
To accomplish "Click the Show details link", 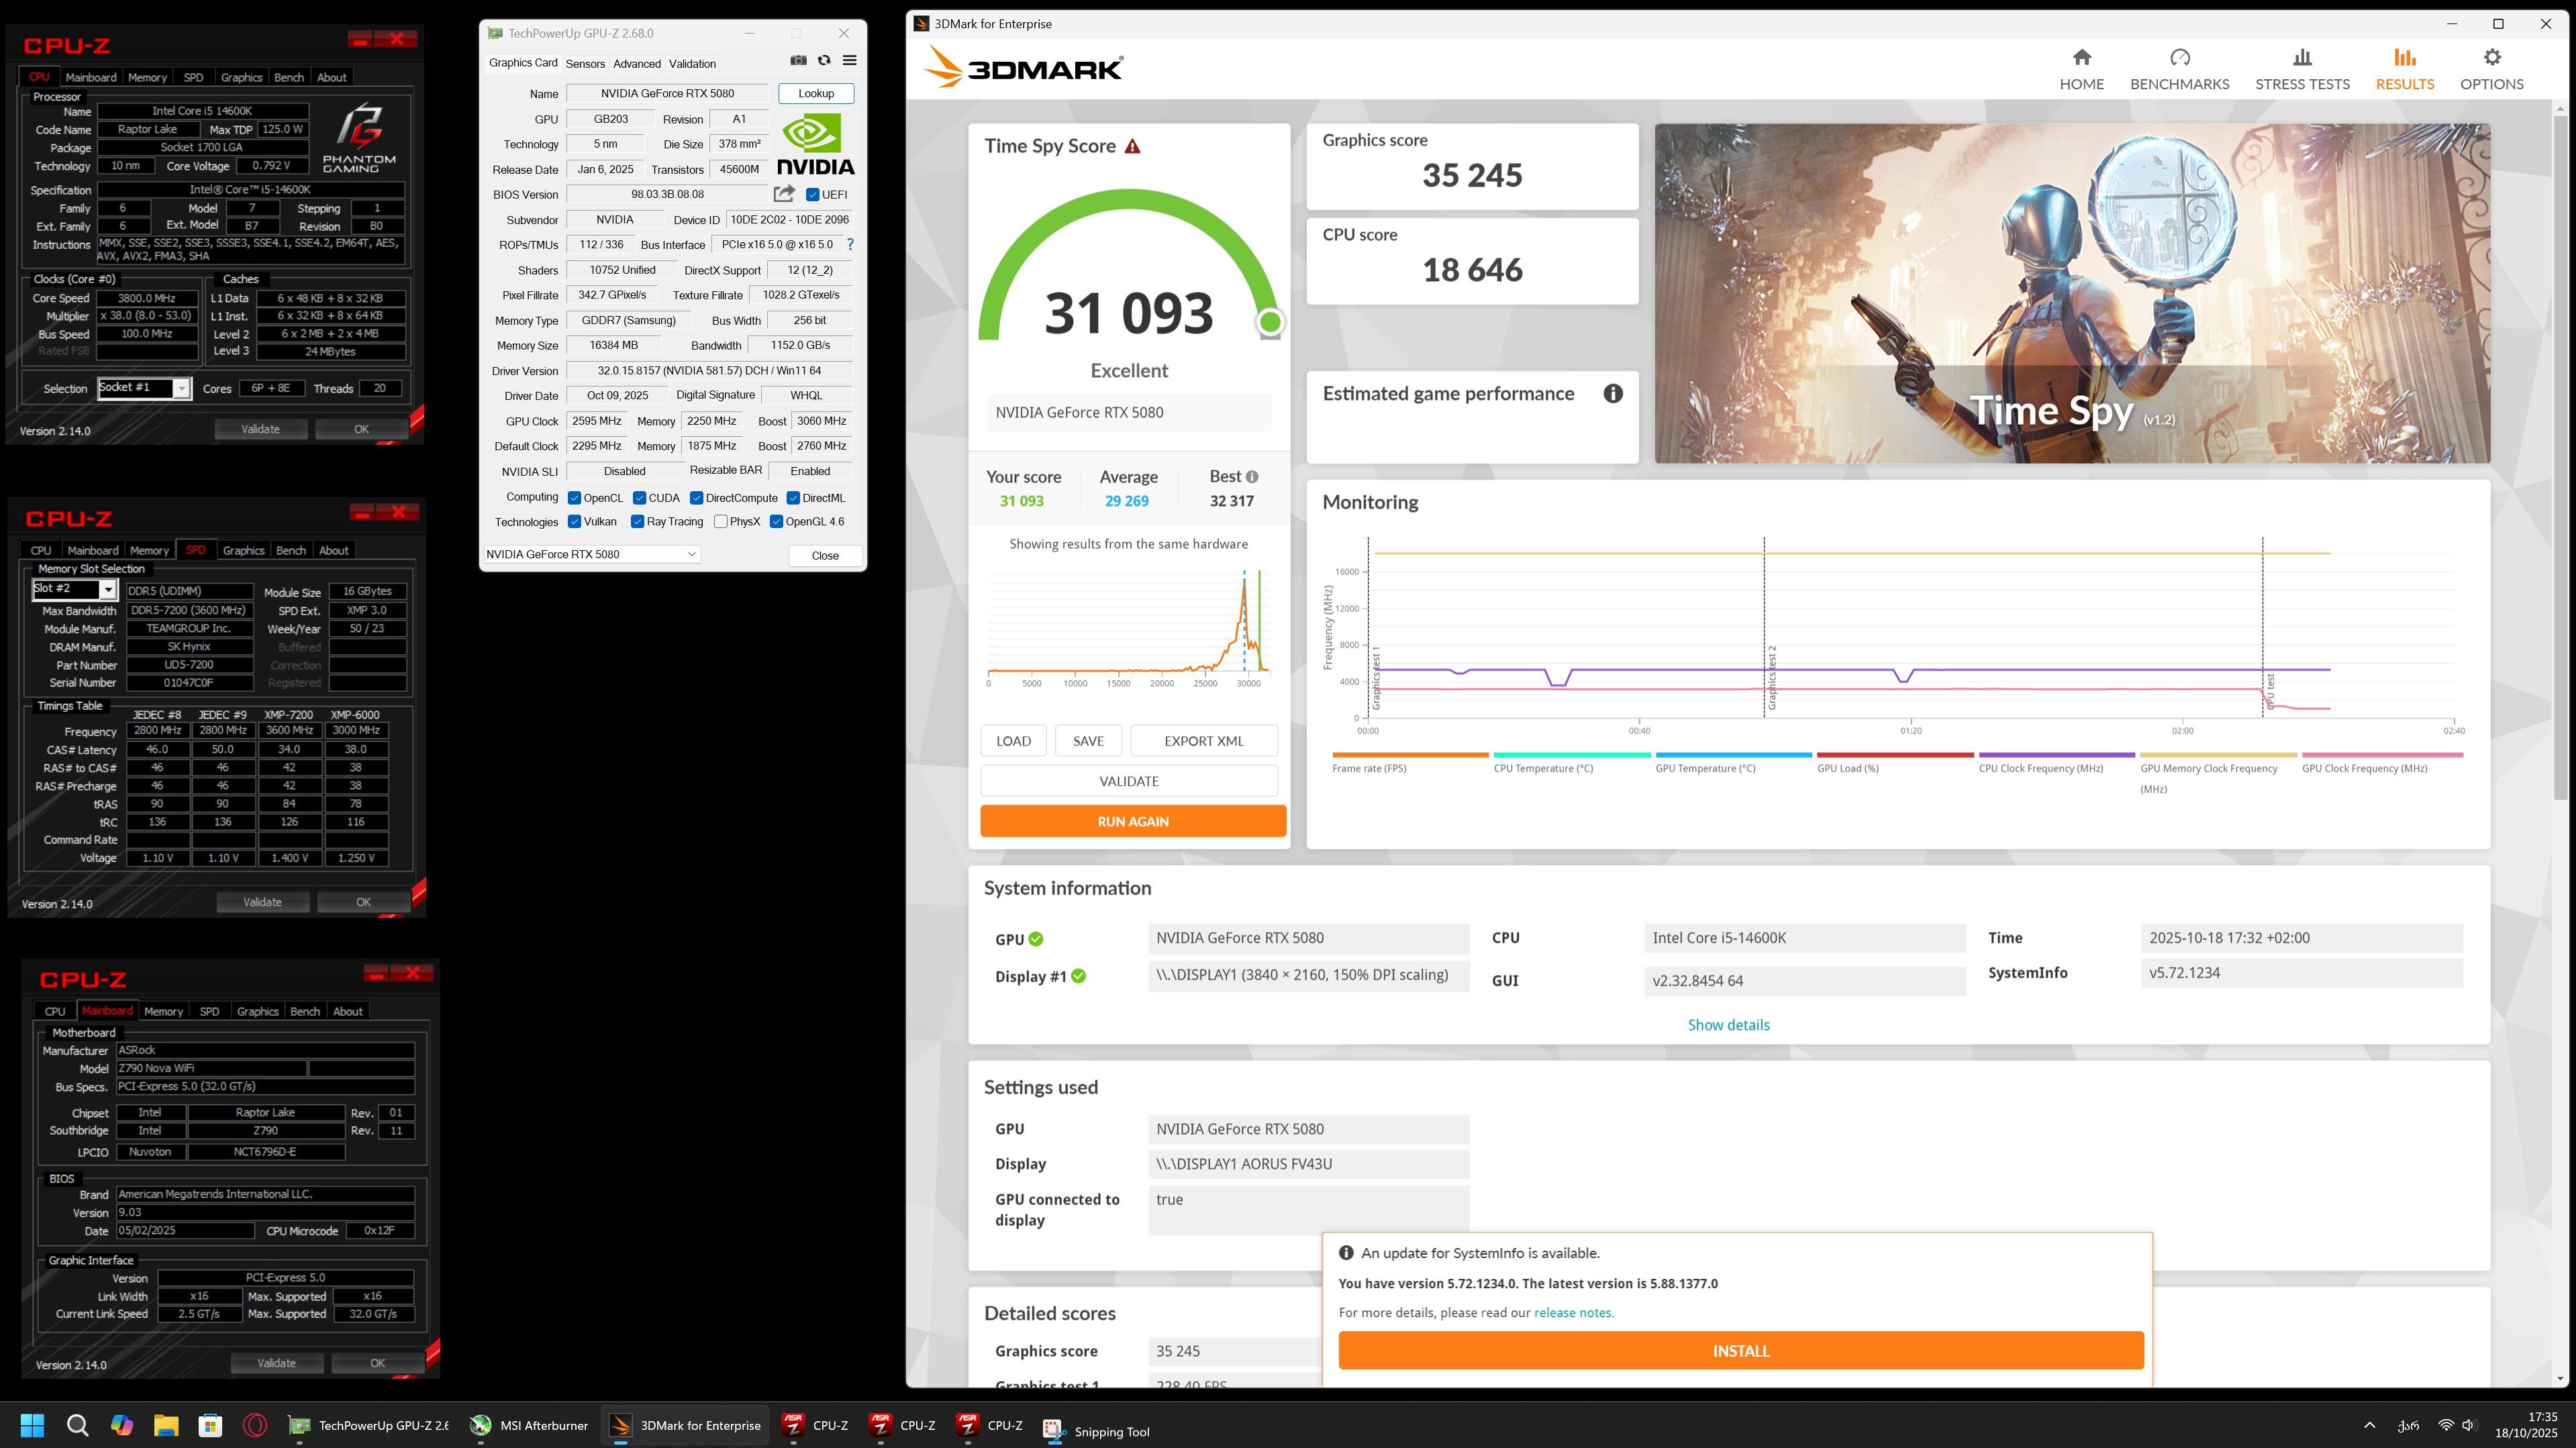I will tap(1728, 1025).
